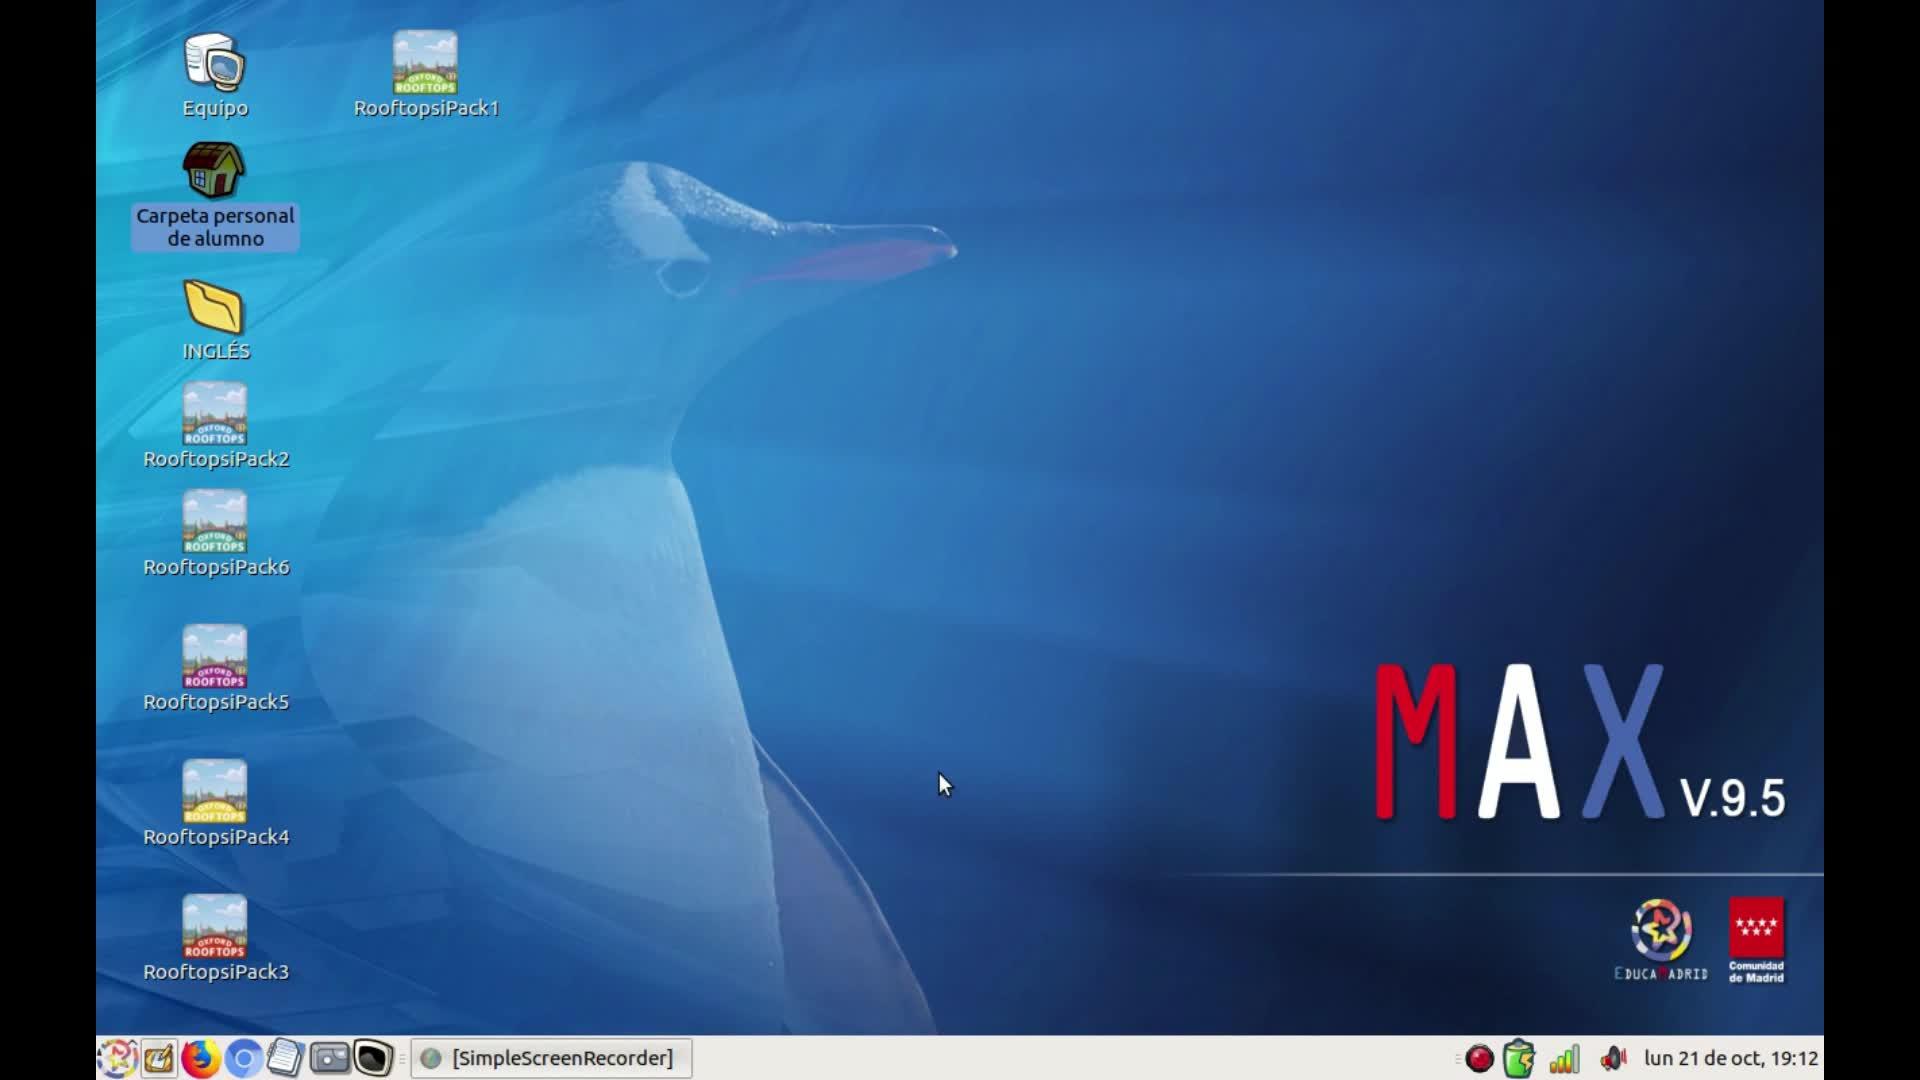This screenshot has height=1080, width=1920.
Task: Select the SimpleScreenRecorder taskbar window
Action: coord(551,1058)
